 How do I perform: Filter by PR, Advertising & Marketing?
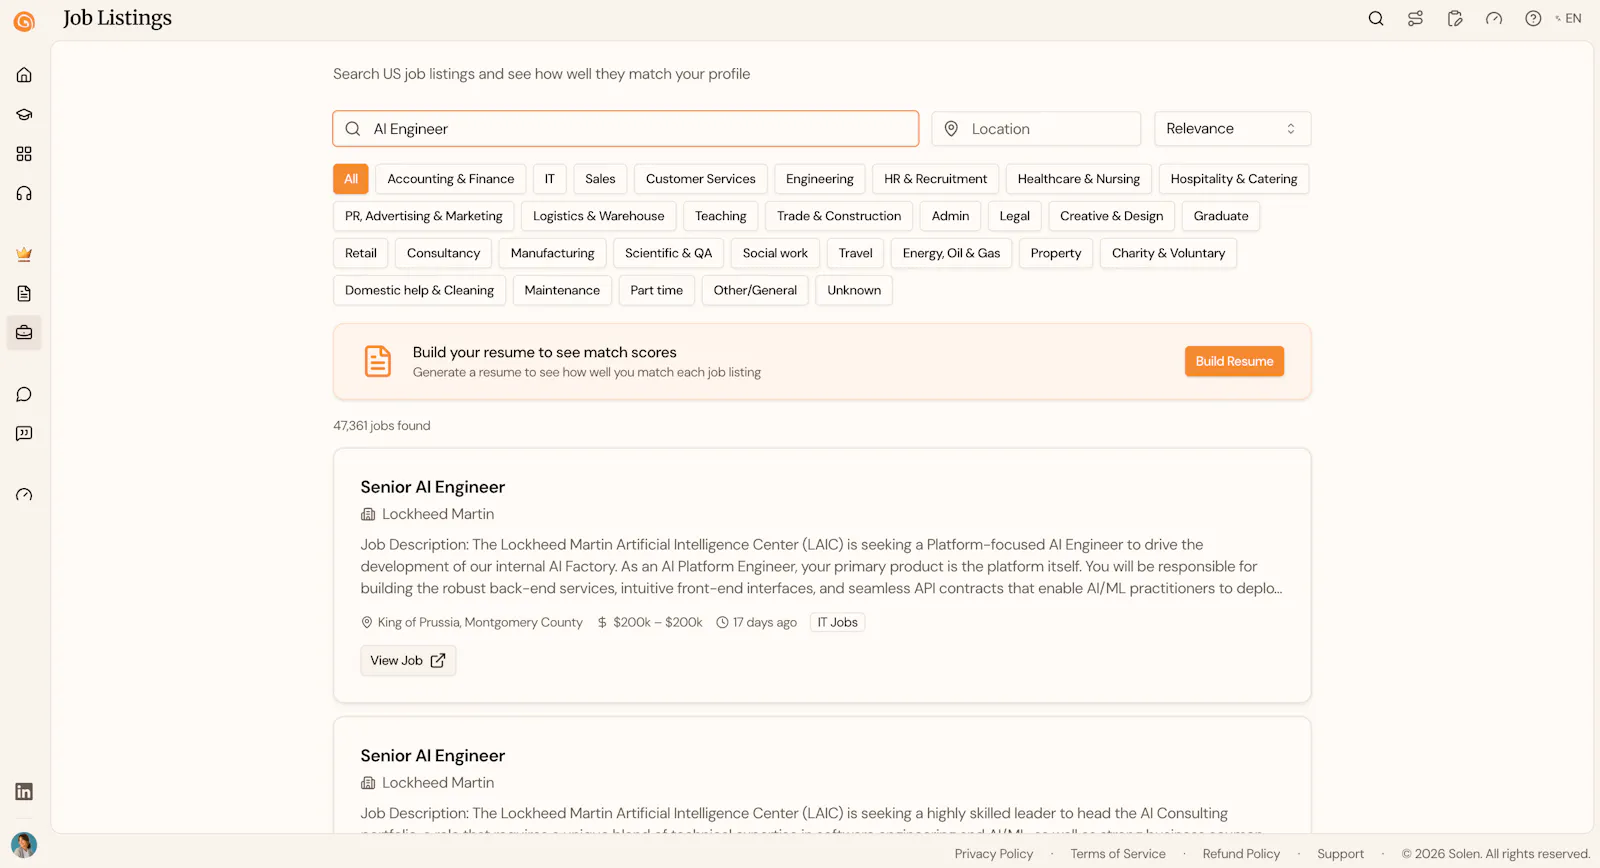[x=424, y=216]
